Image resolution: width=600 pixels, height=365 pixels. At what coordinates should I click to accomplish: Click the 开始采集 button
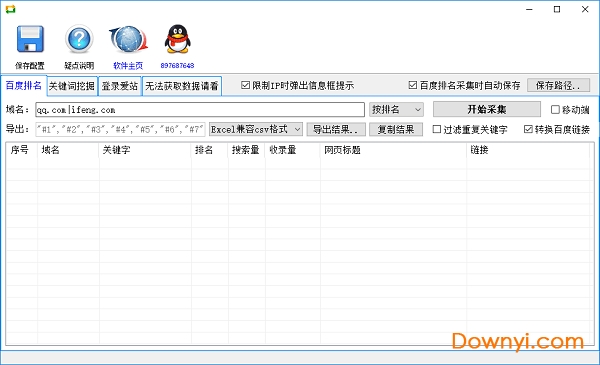click(487, 109)
